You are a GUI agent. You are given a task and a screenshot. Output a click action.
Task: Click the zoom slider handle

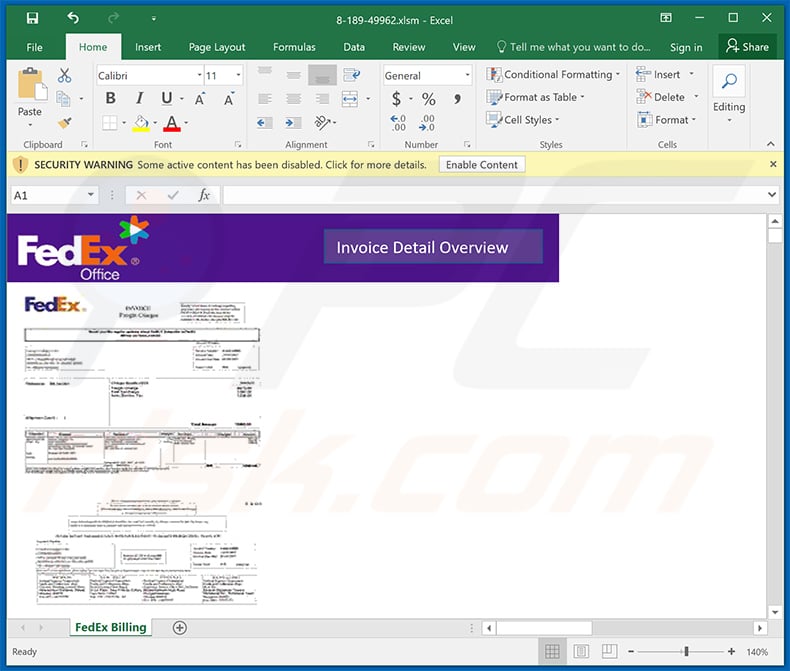(686, 652)
